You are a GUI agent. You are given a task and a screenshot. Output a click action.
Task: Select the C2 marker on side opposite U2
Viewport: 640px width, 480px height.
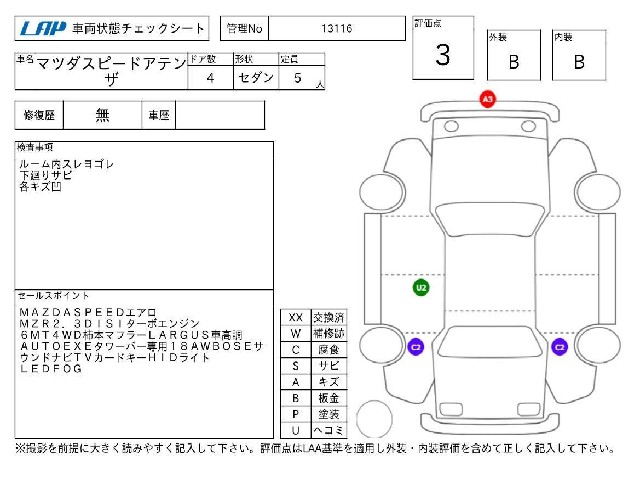point(560,347)
